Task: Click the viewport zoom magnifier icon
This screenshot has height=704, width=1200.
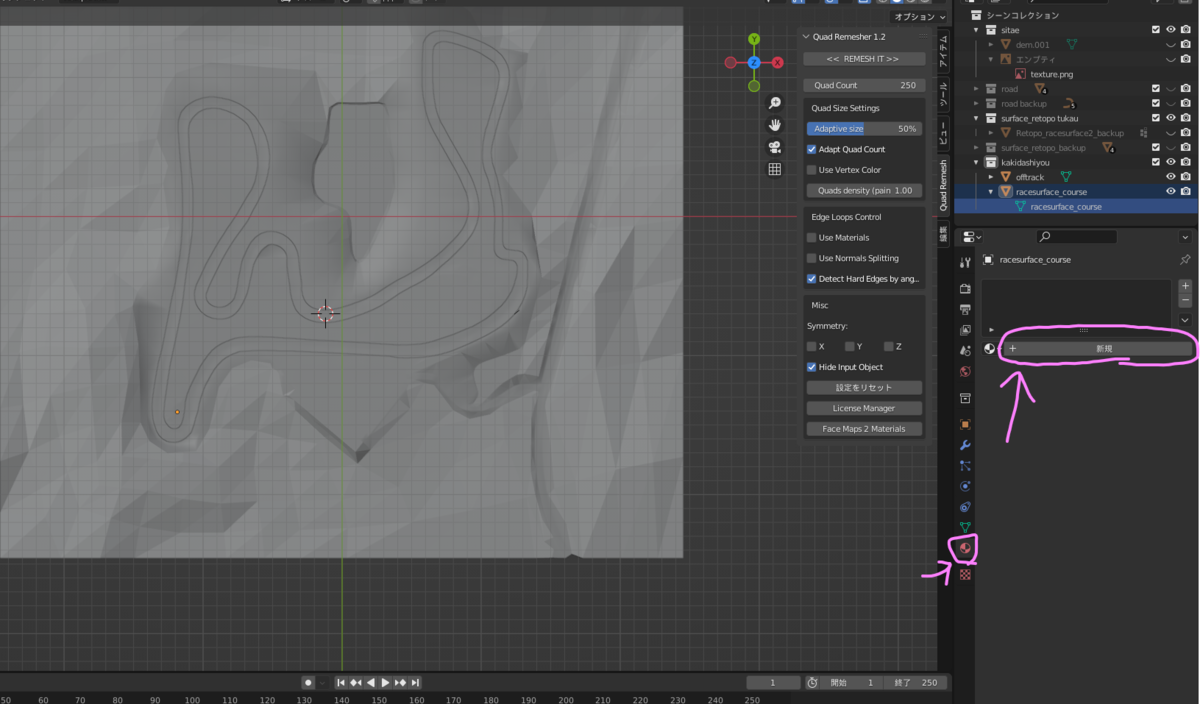Action: tap(774, 104)
